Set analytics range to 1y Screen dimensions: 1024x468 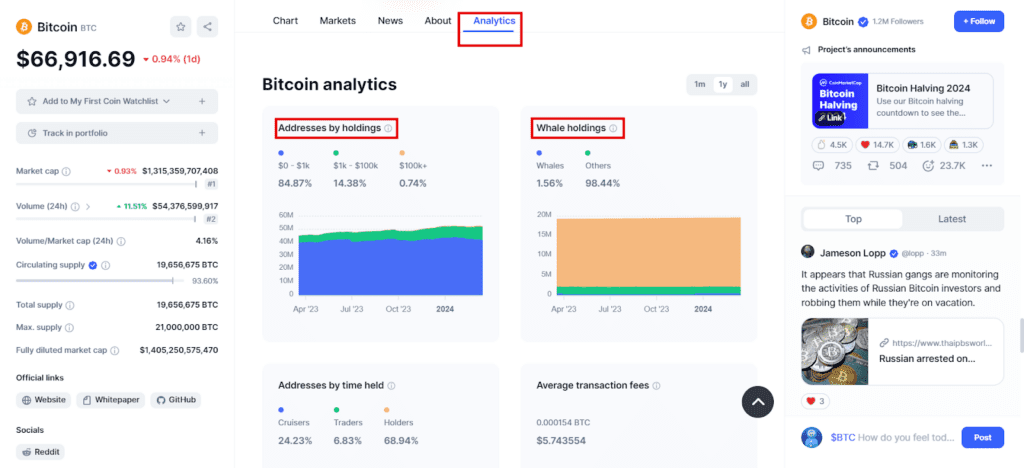click(722, 85)
